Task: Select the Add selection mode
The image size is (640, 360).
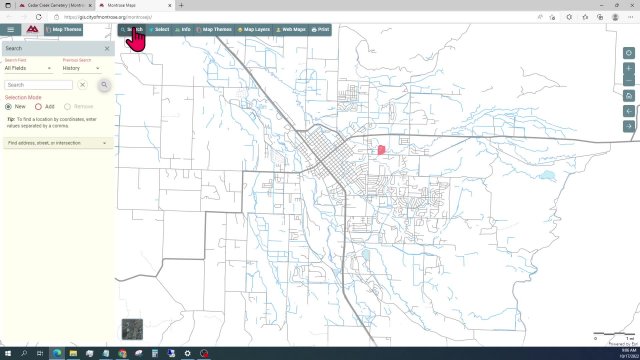Action: pyautogui.click(x=44, y=107)
